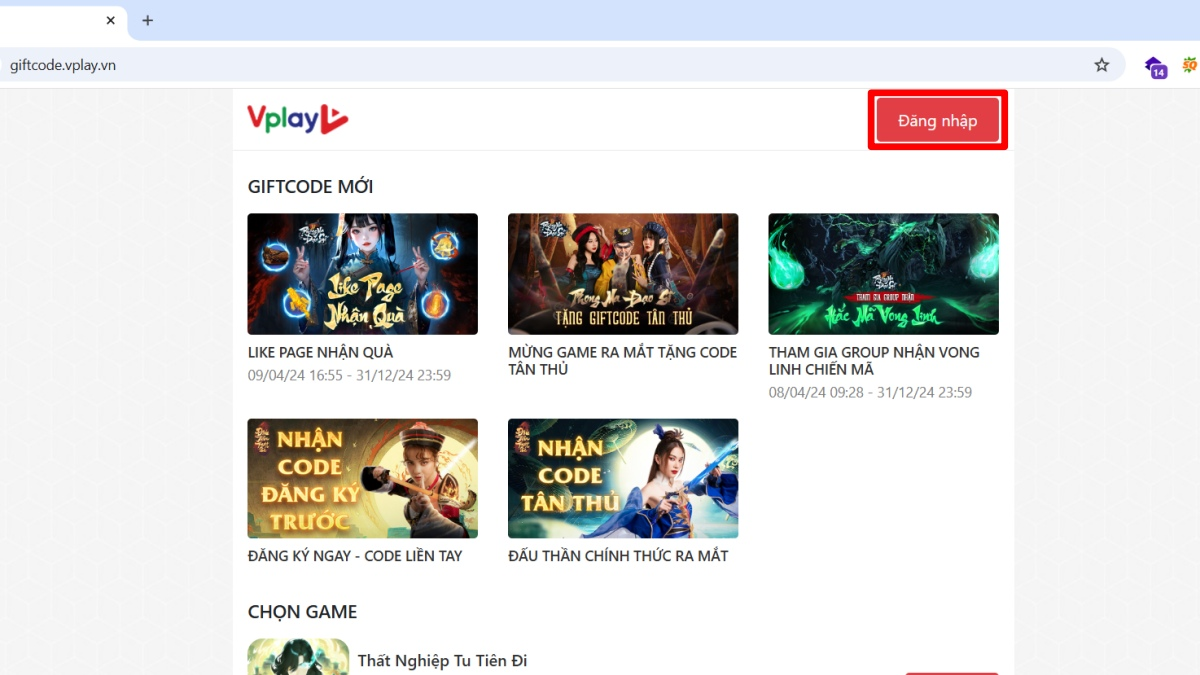This screenshot has width=1200, height=675.
Task: Open a new tab with the plus button
Action: tap(147, 20)
